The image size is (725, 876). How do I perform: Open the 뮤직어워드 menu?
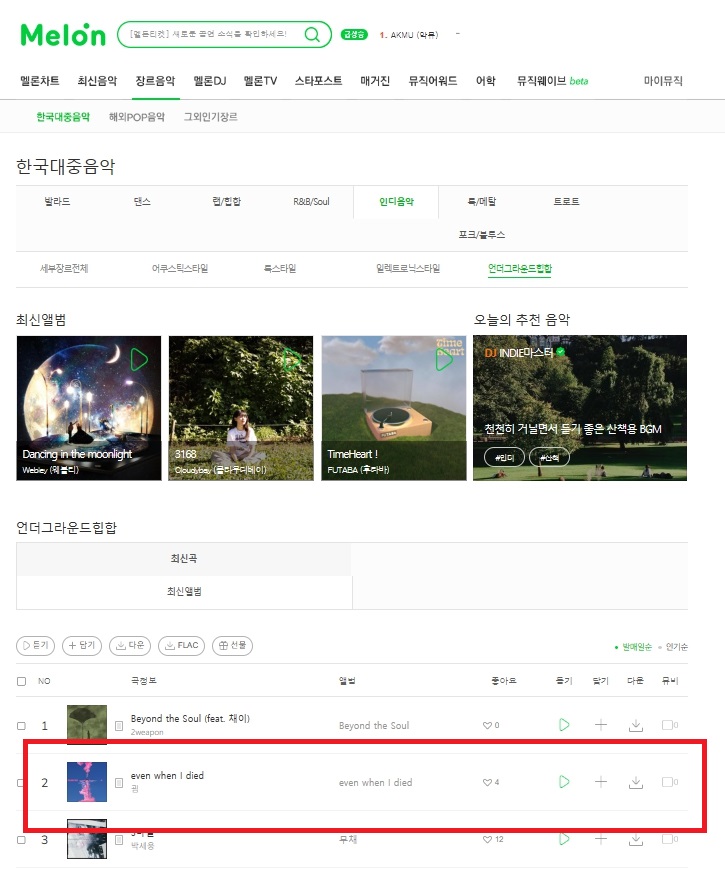433,81
